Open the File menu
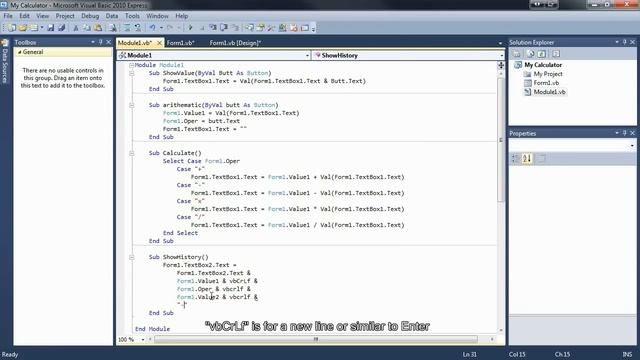The image size is (640, 360). 8,16
